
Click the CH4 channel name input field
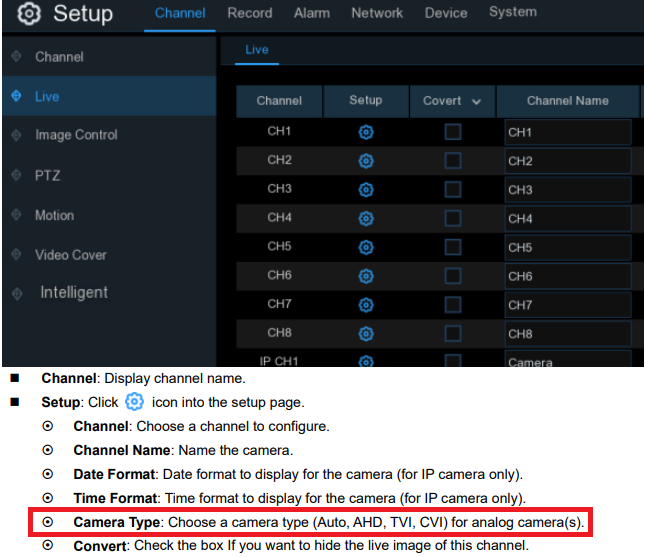coord(568,219)
